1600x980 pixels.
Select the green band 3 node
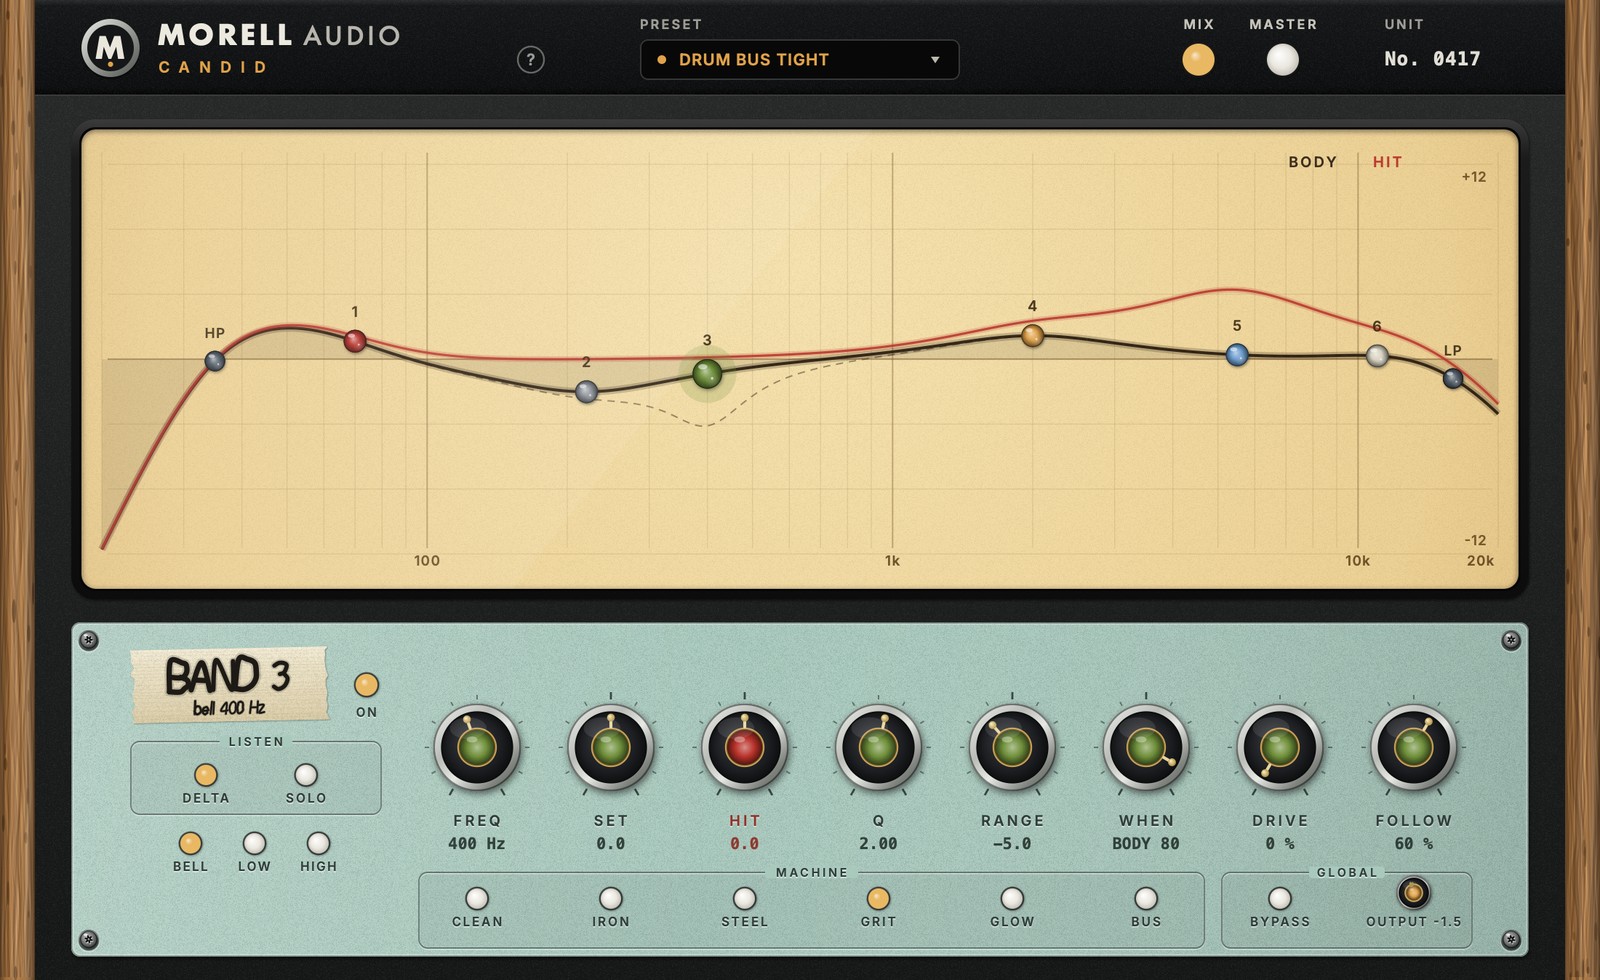click(707, 374)
